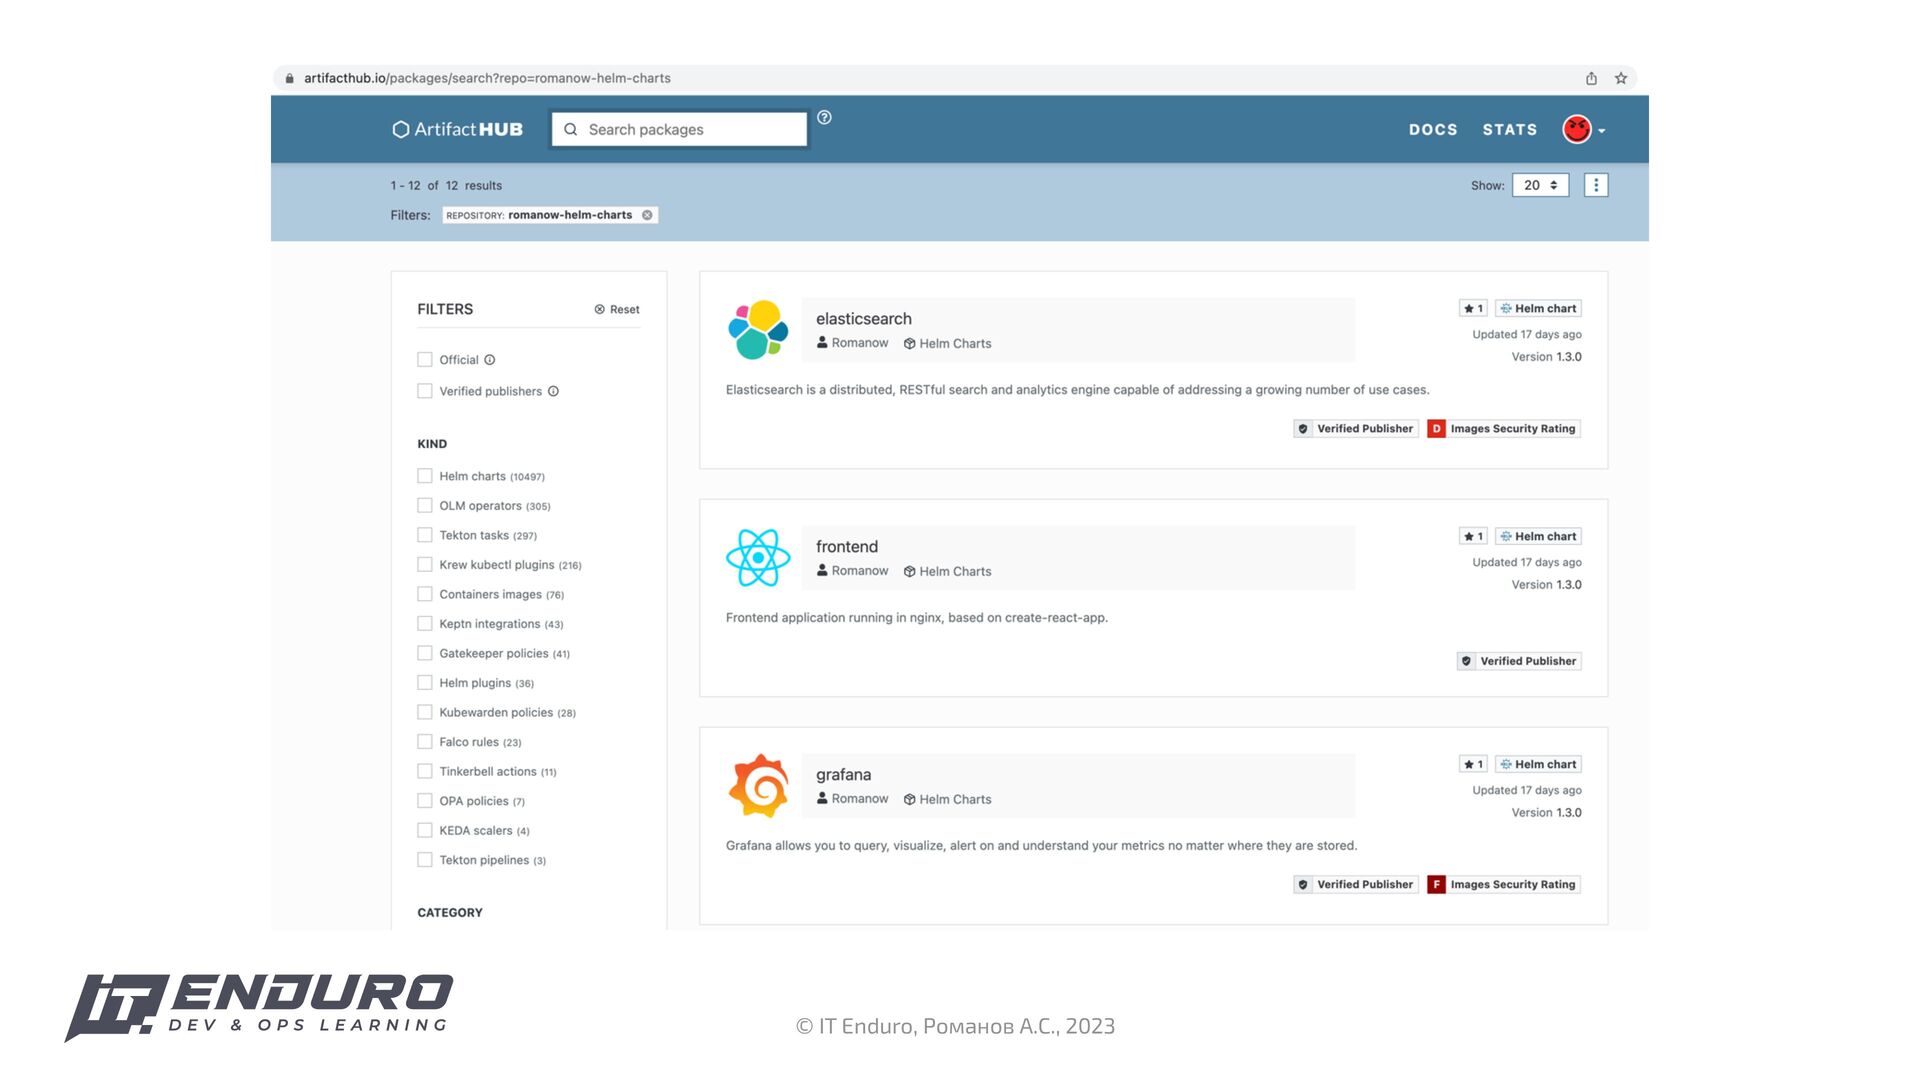Open the Show 20 results dropdown
Screen dimensions: 1920x1080
pyautogui.click(x=1540, y=185)
